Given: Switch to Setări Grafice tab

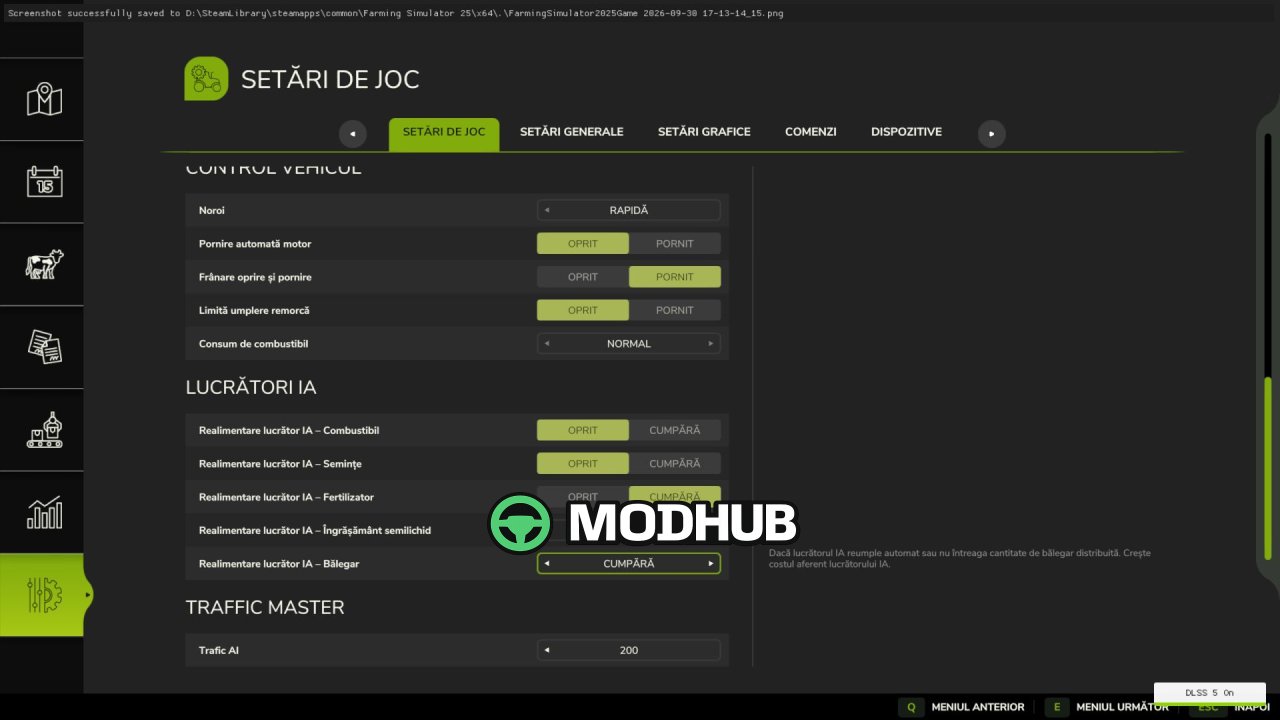Looking at the screenshot, I should coord(704,132).
